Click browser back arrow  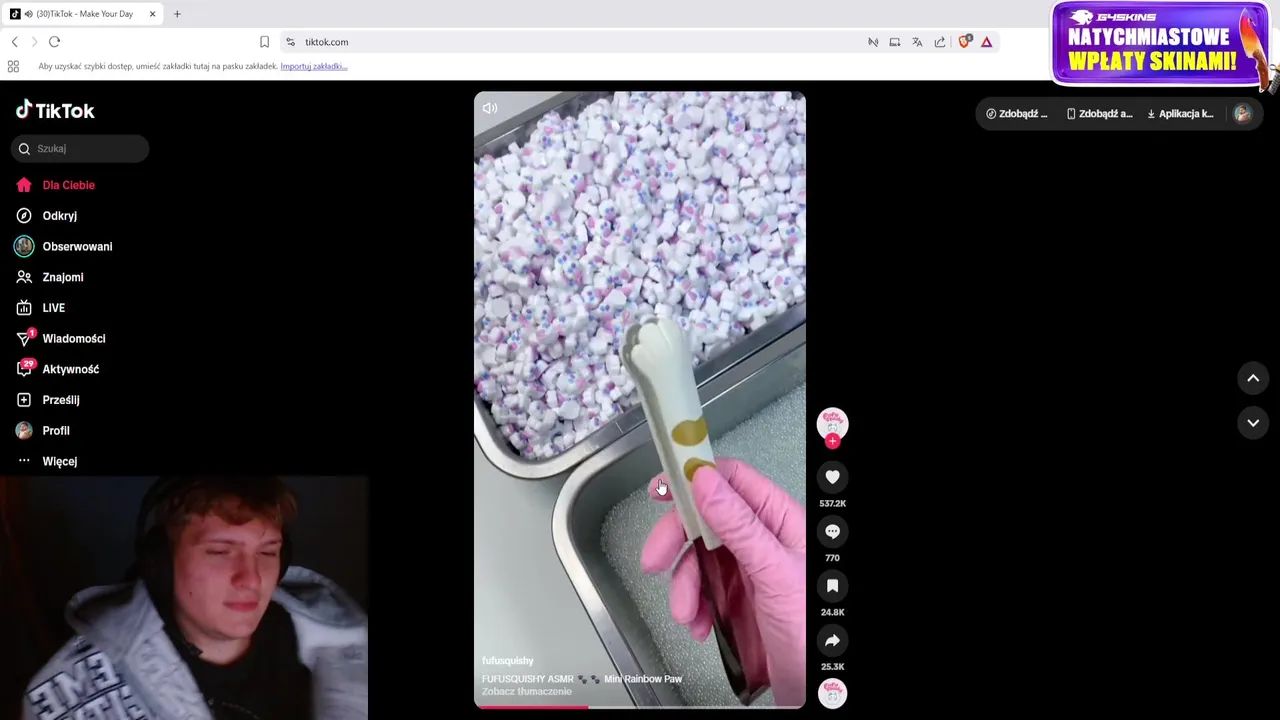tap(14, 42)
